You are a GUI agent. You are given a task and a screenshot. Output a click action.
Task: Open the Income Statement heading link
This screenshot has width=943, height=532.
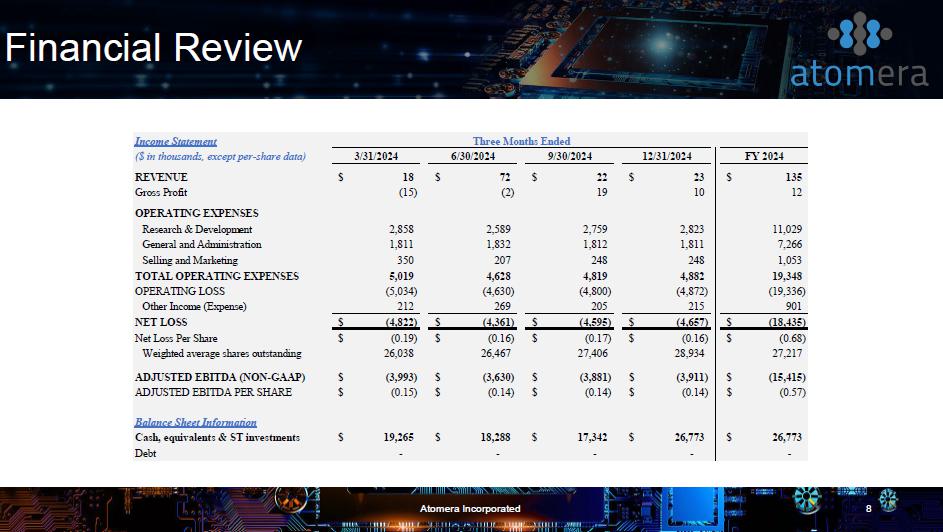176,141
